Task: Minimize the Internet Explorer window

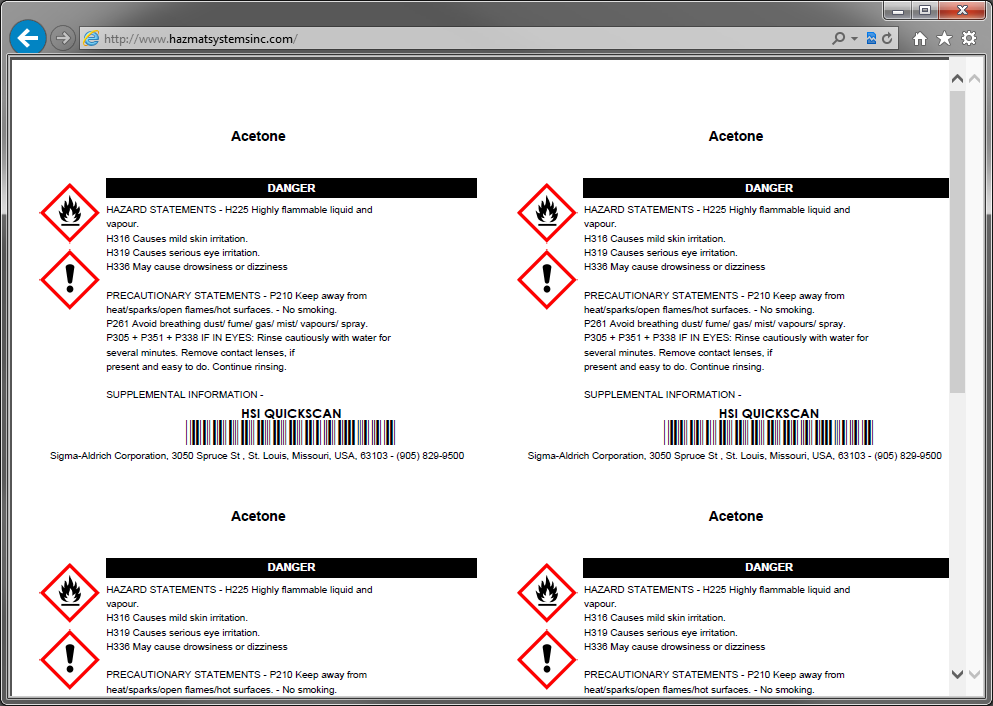Action: 897,10
